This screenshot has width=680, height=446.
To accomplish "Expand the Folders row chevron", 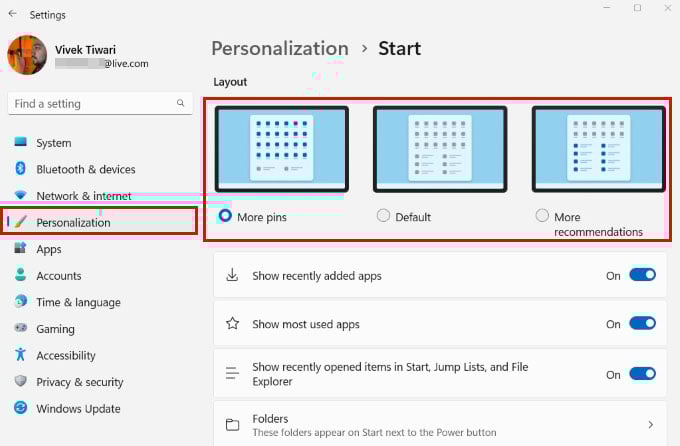I will (651, 425).
